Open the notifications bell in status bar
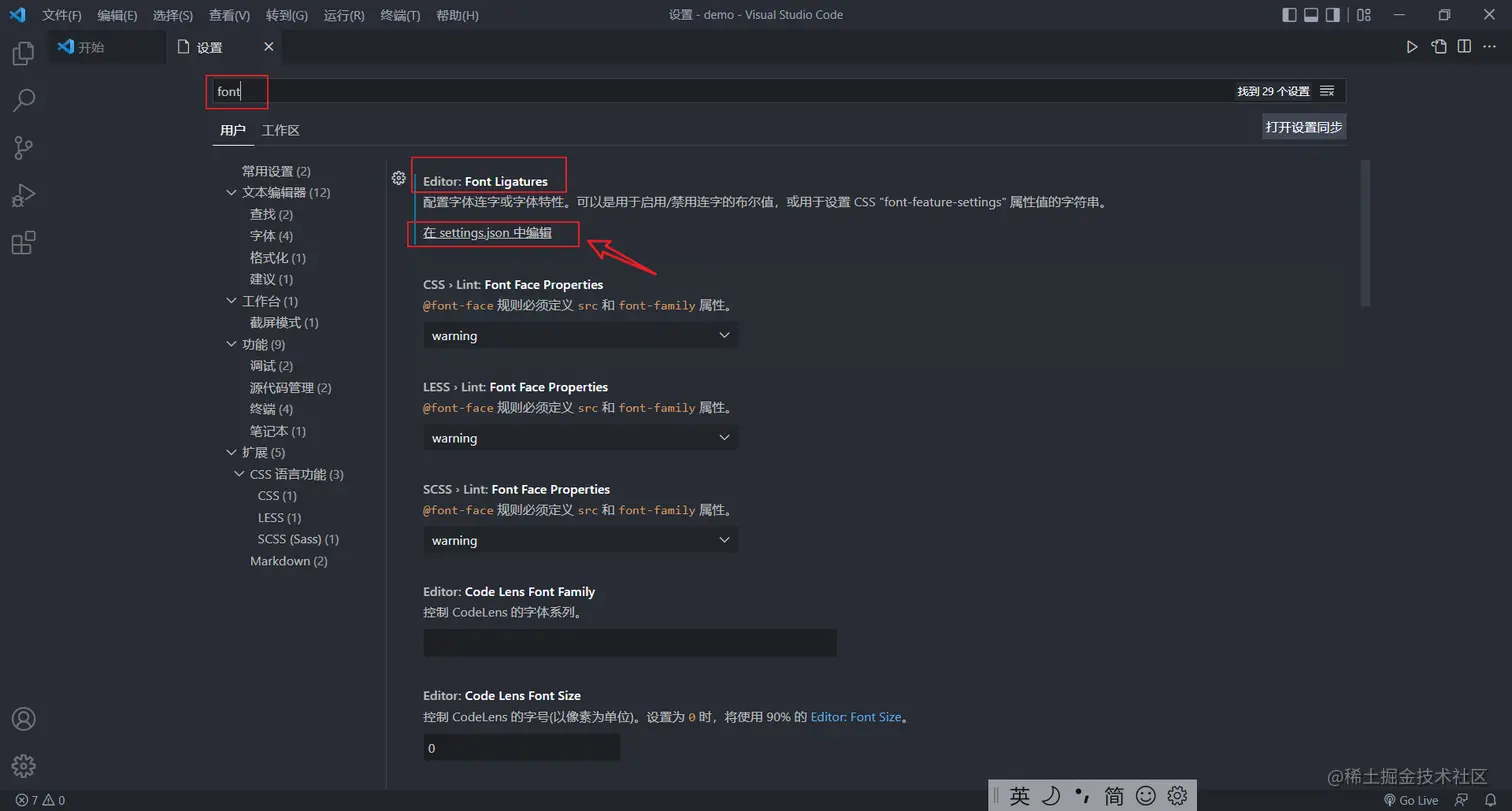The height and width of the screenshot is (811, 1512). click(x=1490, y=800)
